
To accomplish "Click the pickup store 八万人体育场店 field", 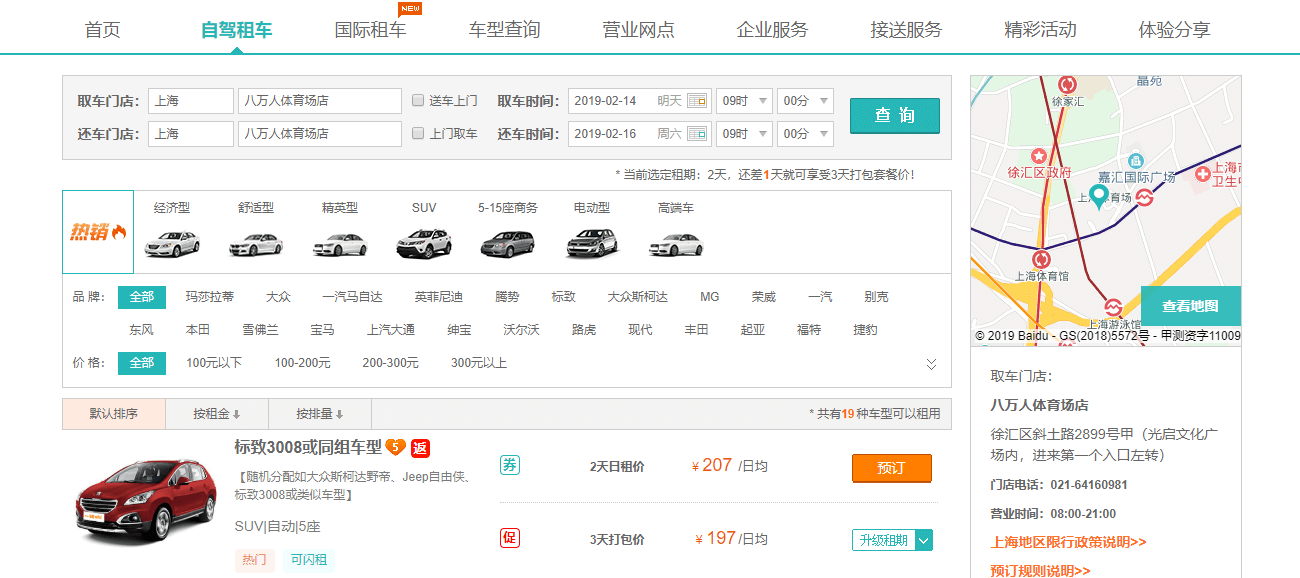I will 320,101.
